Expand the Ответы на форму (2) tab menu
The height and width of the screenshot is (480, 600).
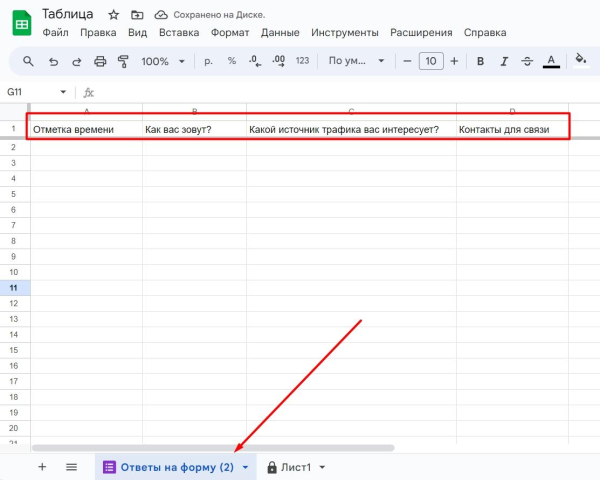click(x=246, y=467)
